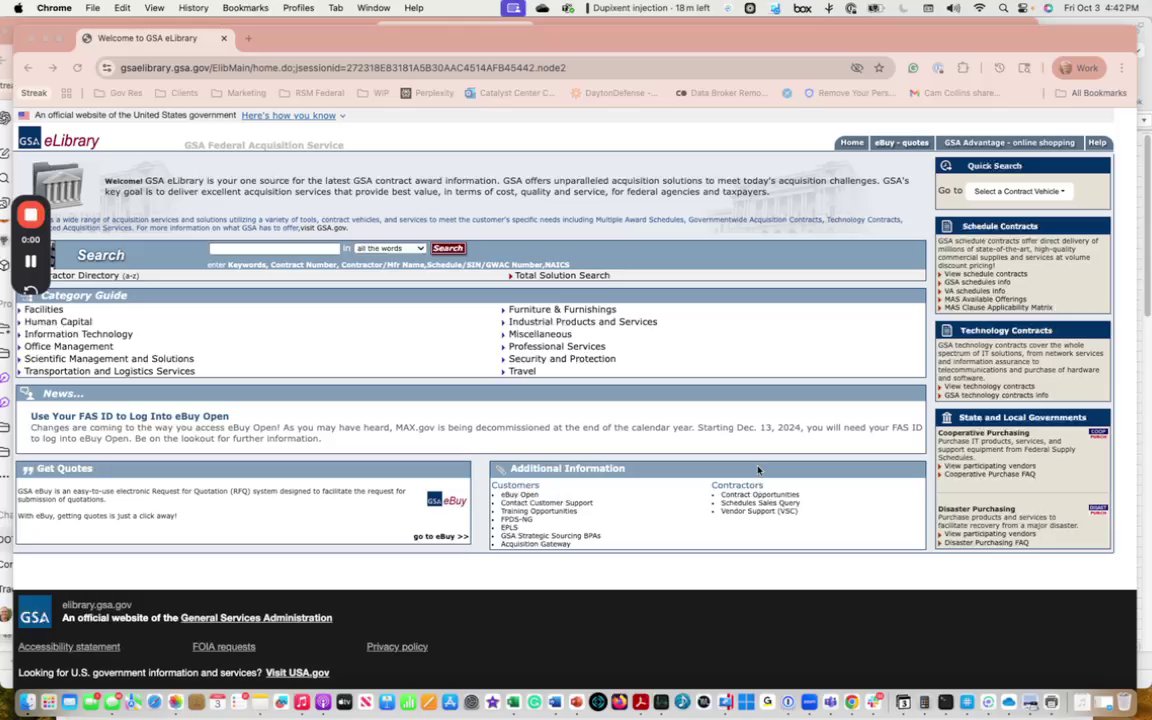
Task: Click the keyword search input field
Action: [x=275, y=248]
